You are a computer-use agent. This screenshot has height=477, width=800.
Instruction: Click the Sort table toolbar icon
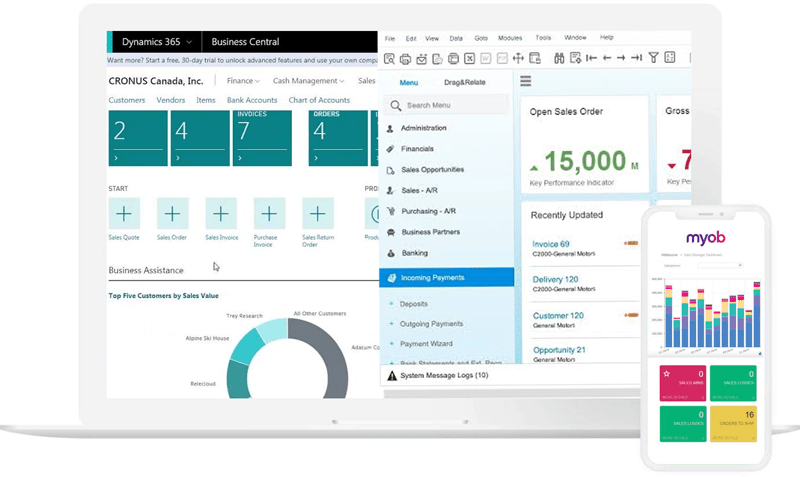click(670, 58)
